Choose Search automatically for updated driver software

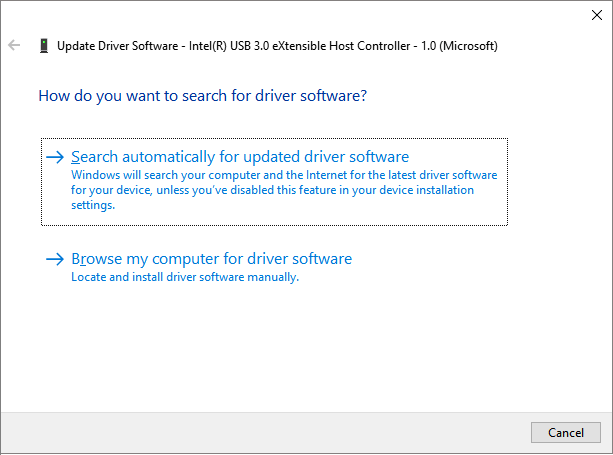pos(240,157)
